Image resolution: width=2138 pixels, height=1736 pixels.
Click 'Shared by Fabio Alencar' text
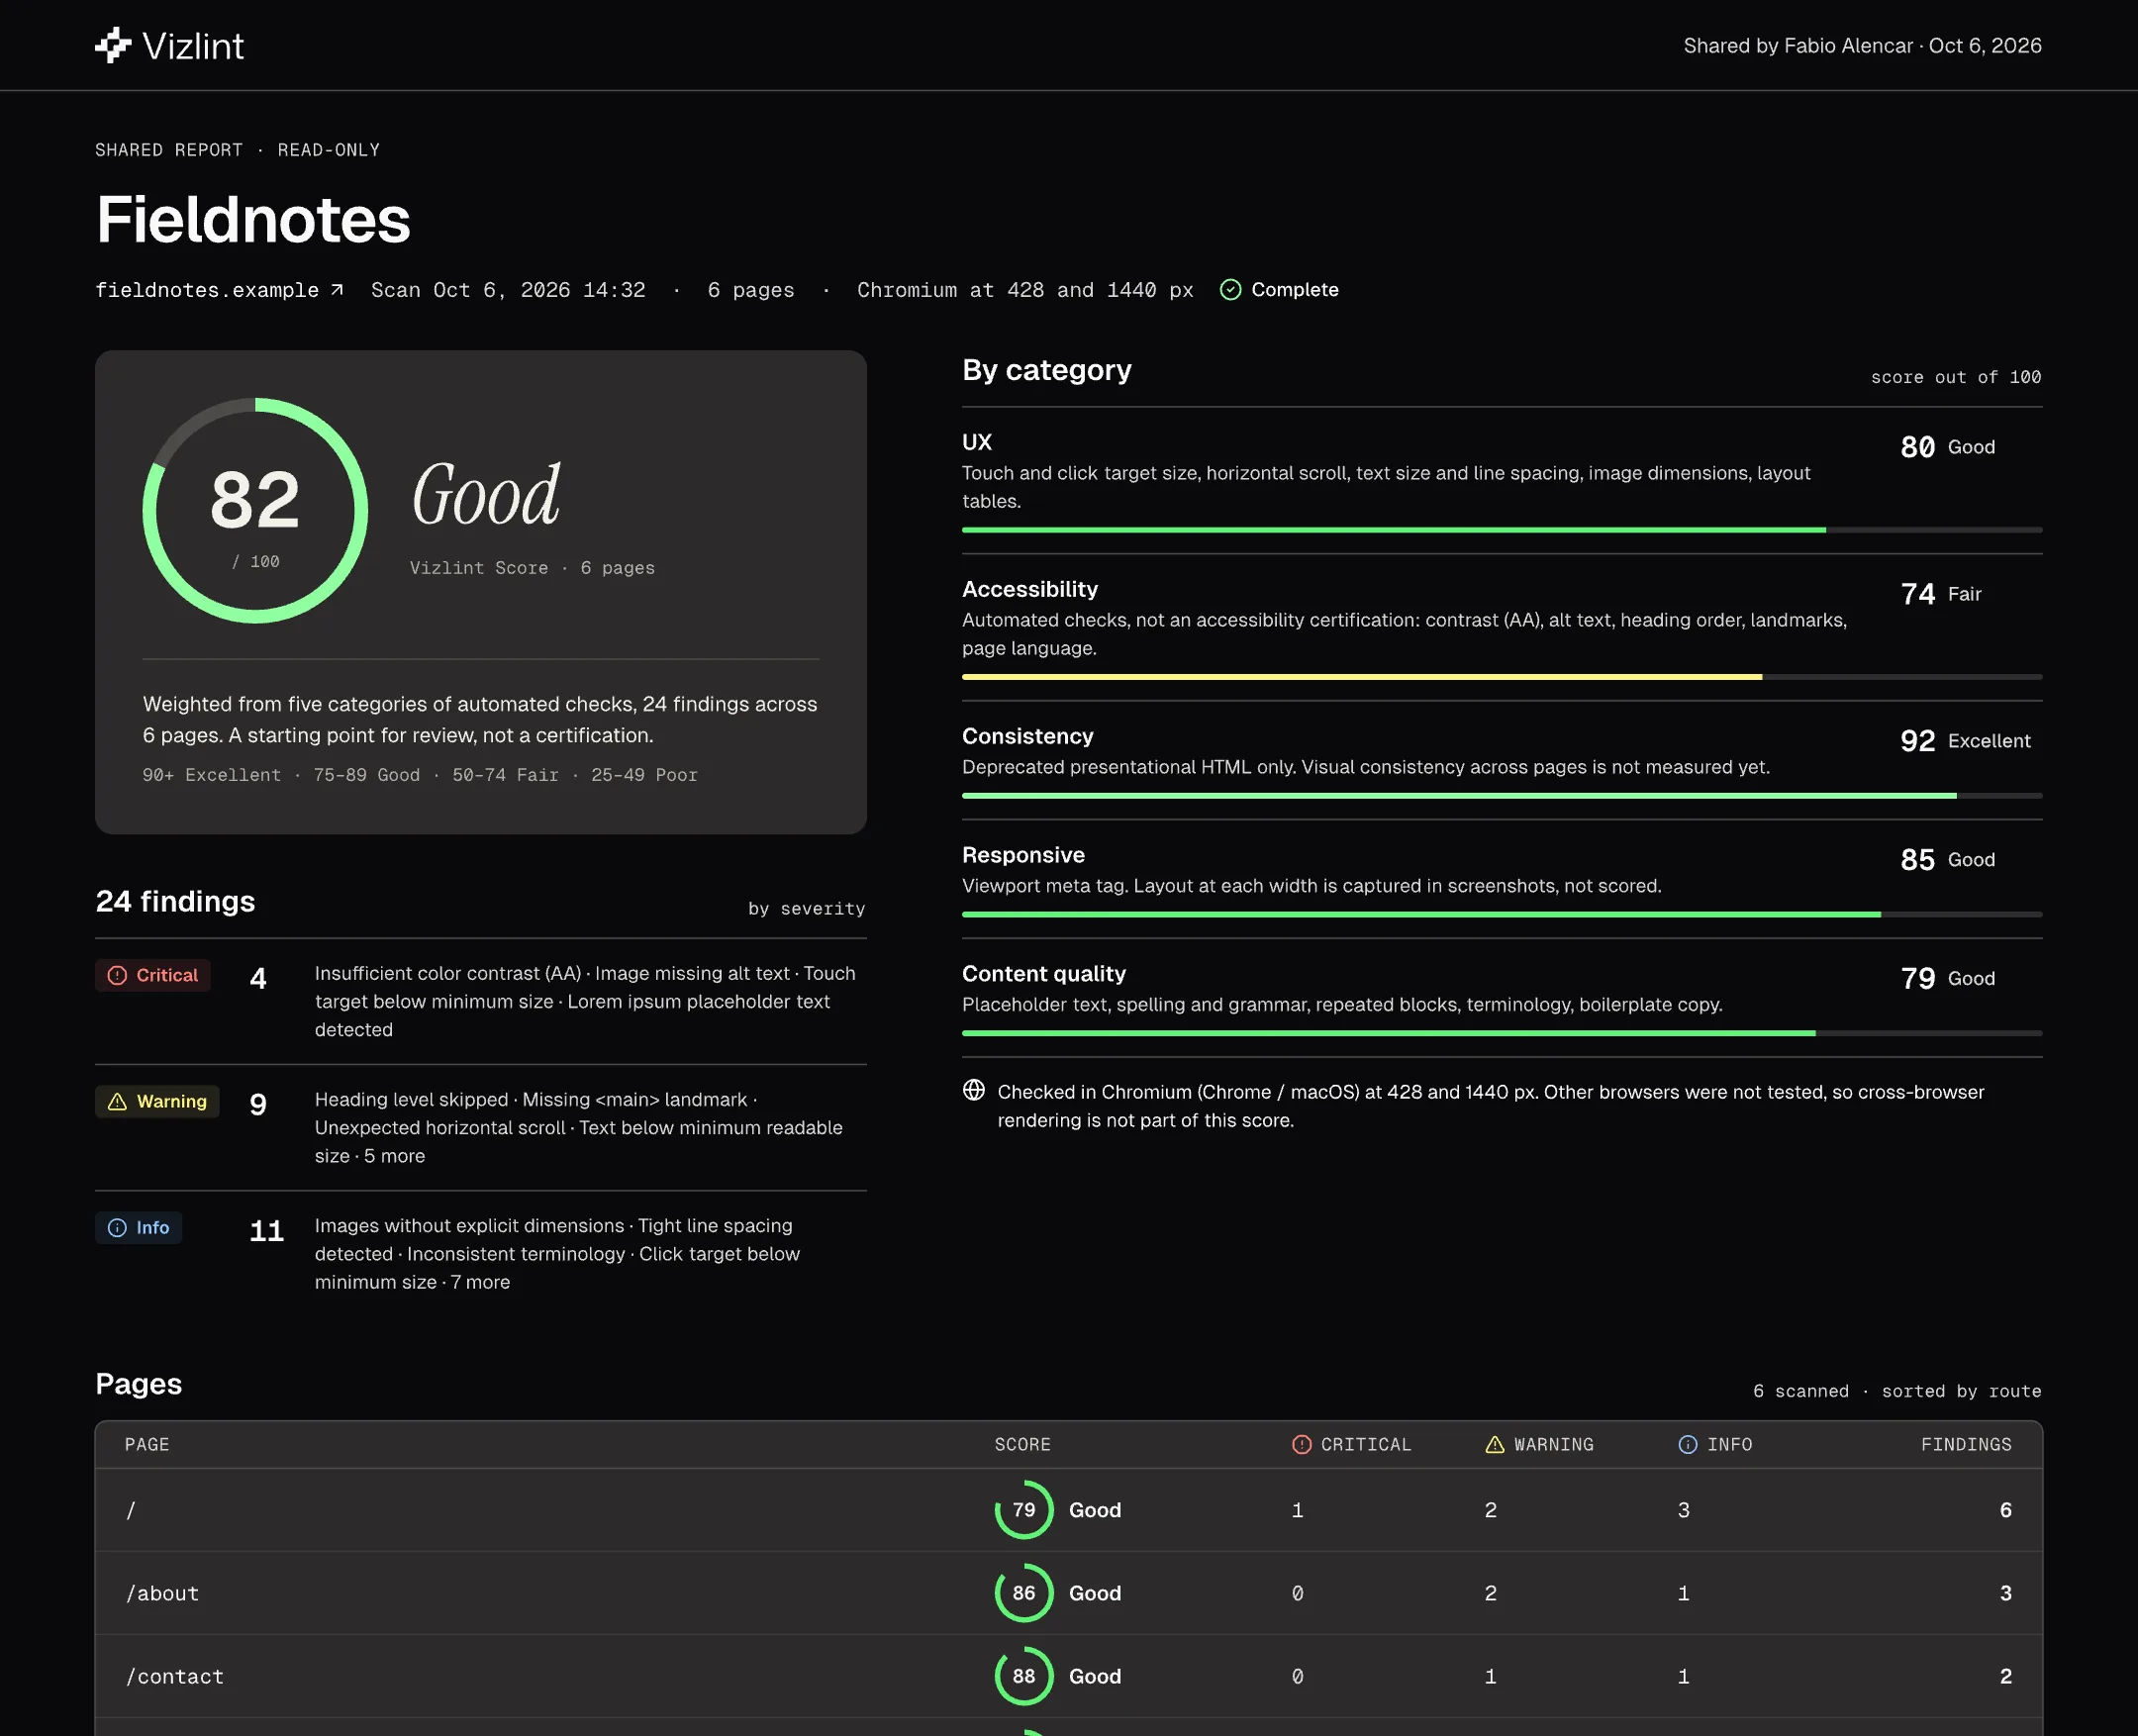1798,46
